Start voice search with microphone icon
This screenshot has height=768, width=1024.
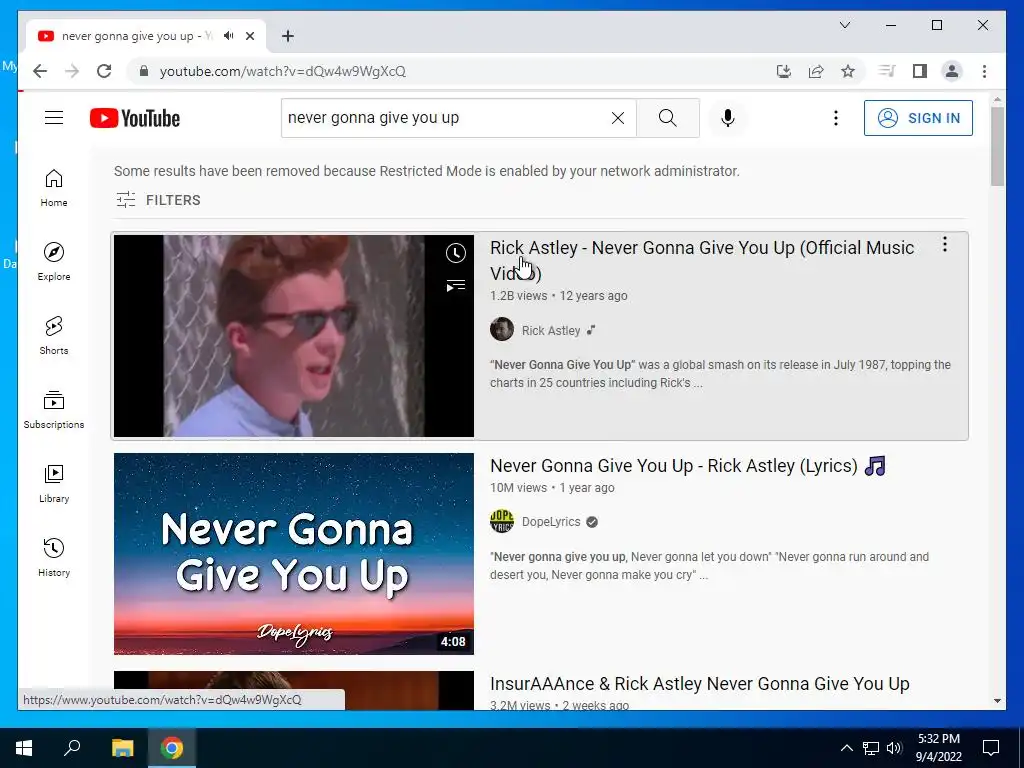coord(728,118)
